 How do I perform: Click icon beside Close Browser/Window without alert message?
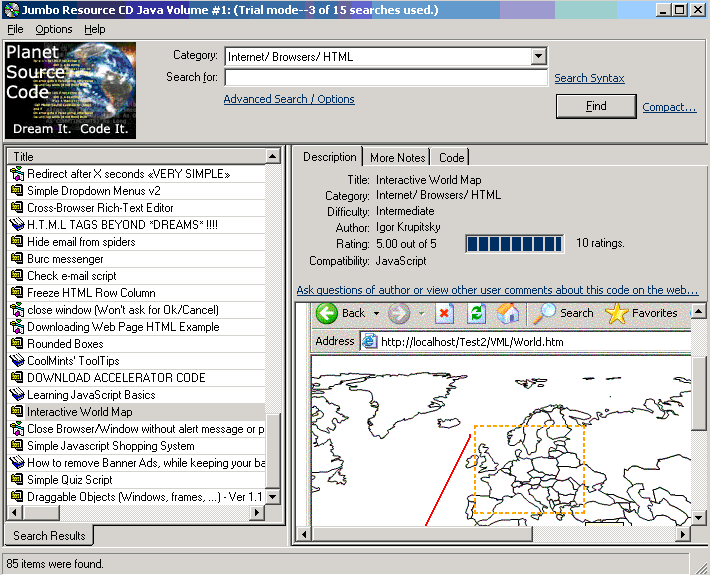click(17, 428)
